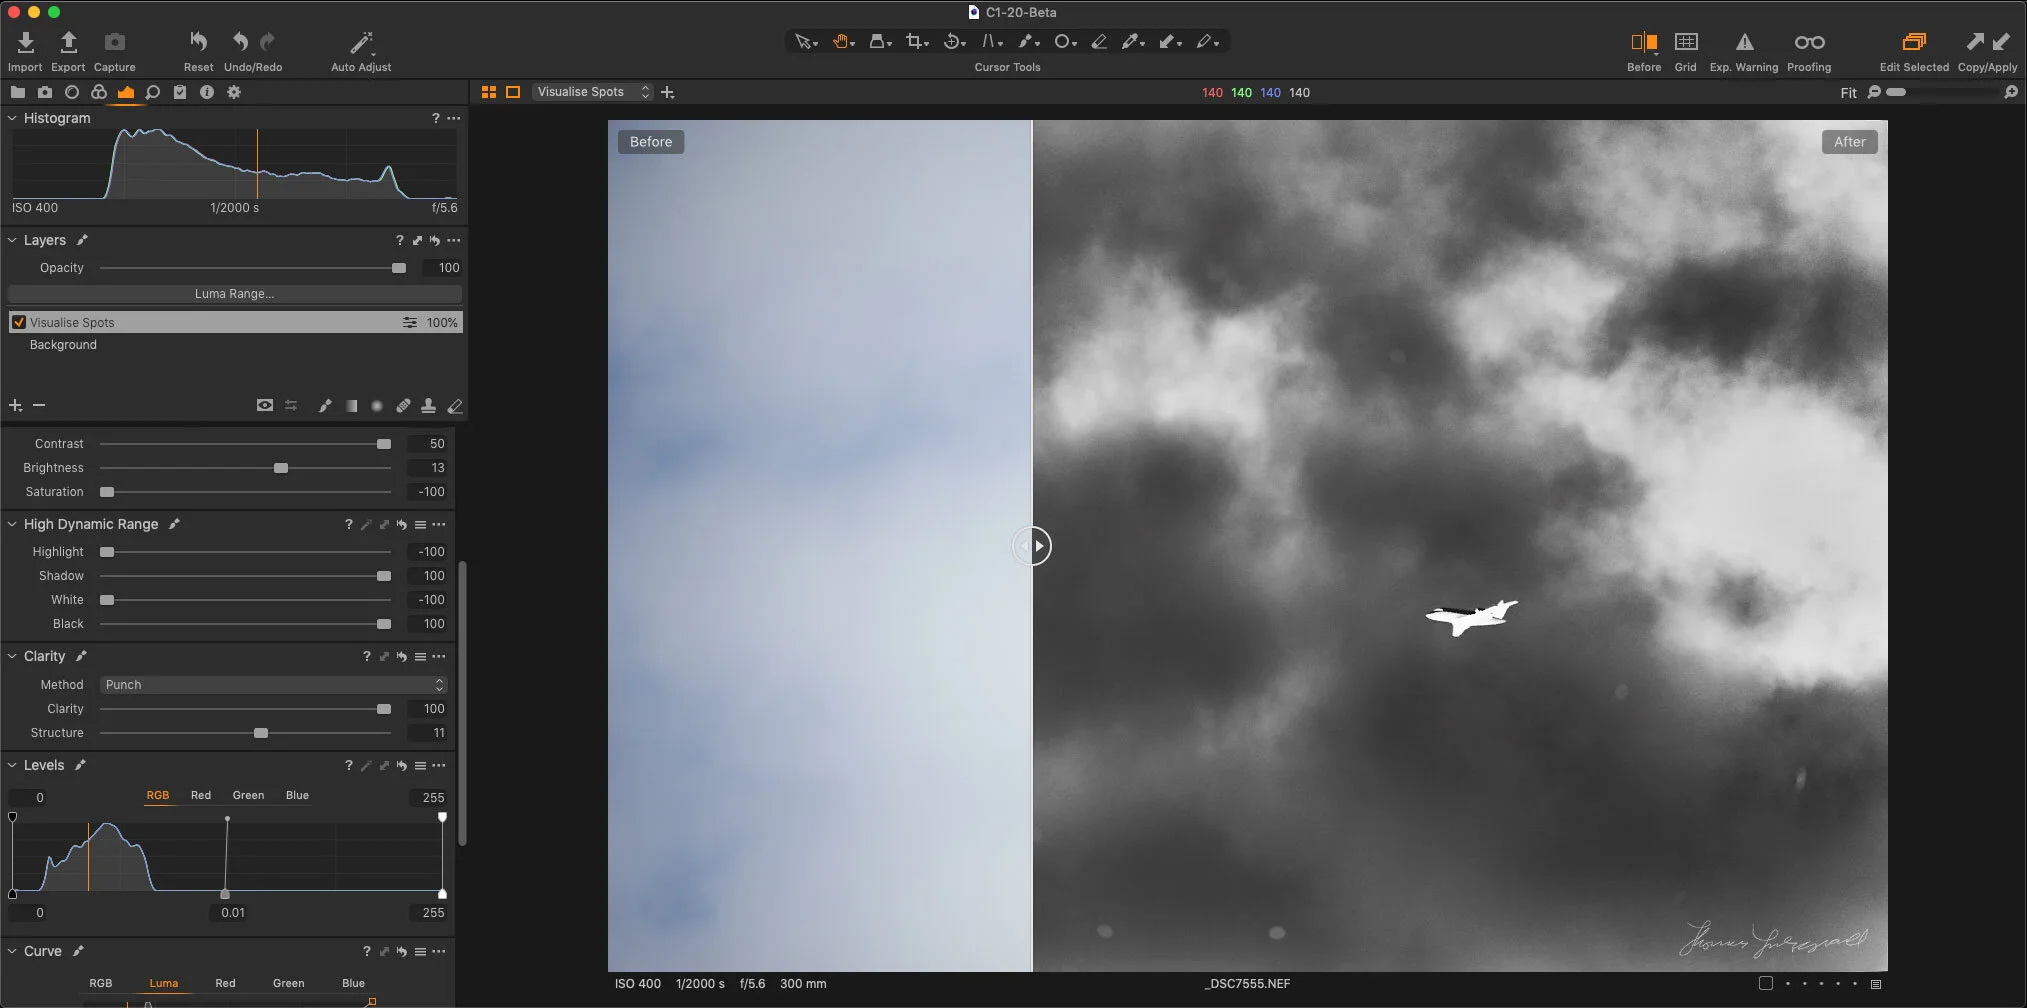The height and width of the screenshot is (1008, 2027).
Task: Switch Curve panel to the Luma tab
Action: tap(163, 983)
